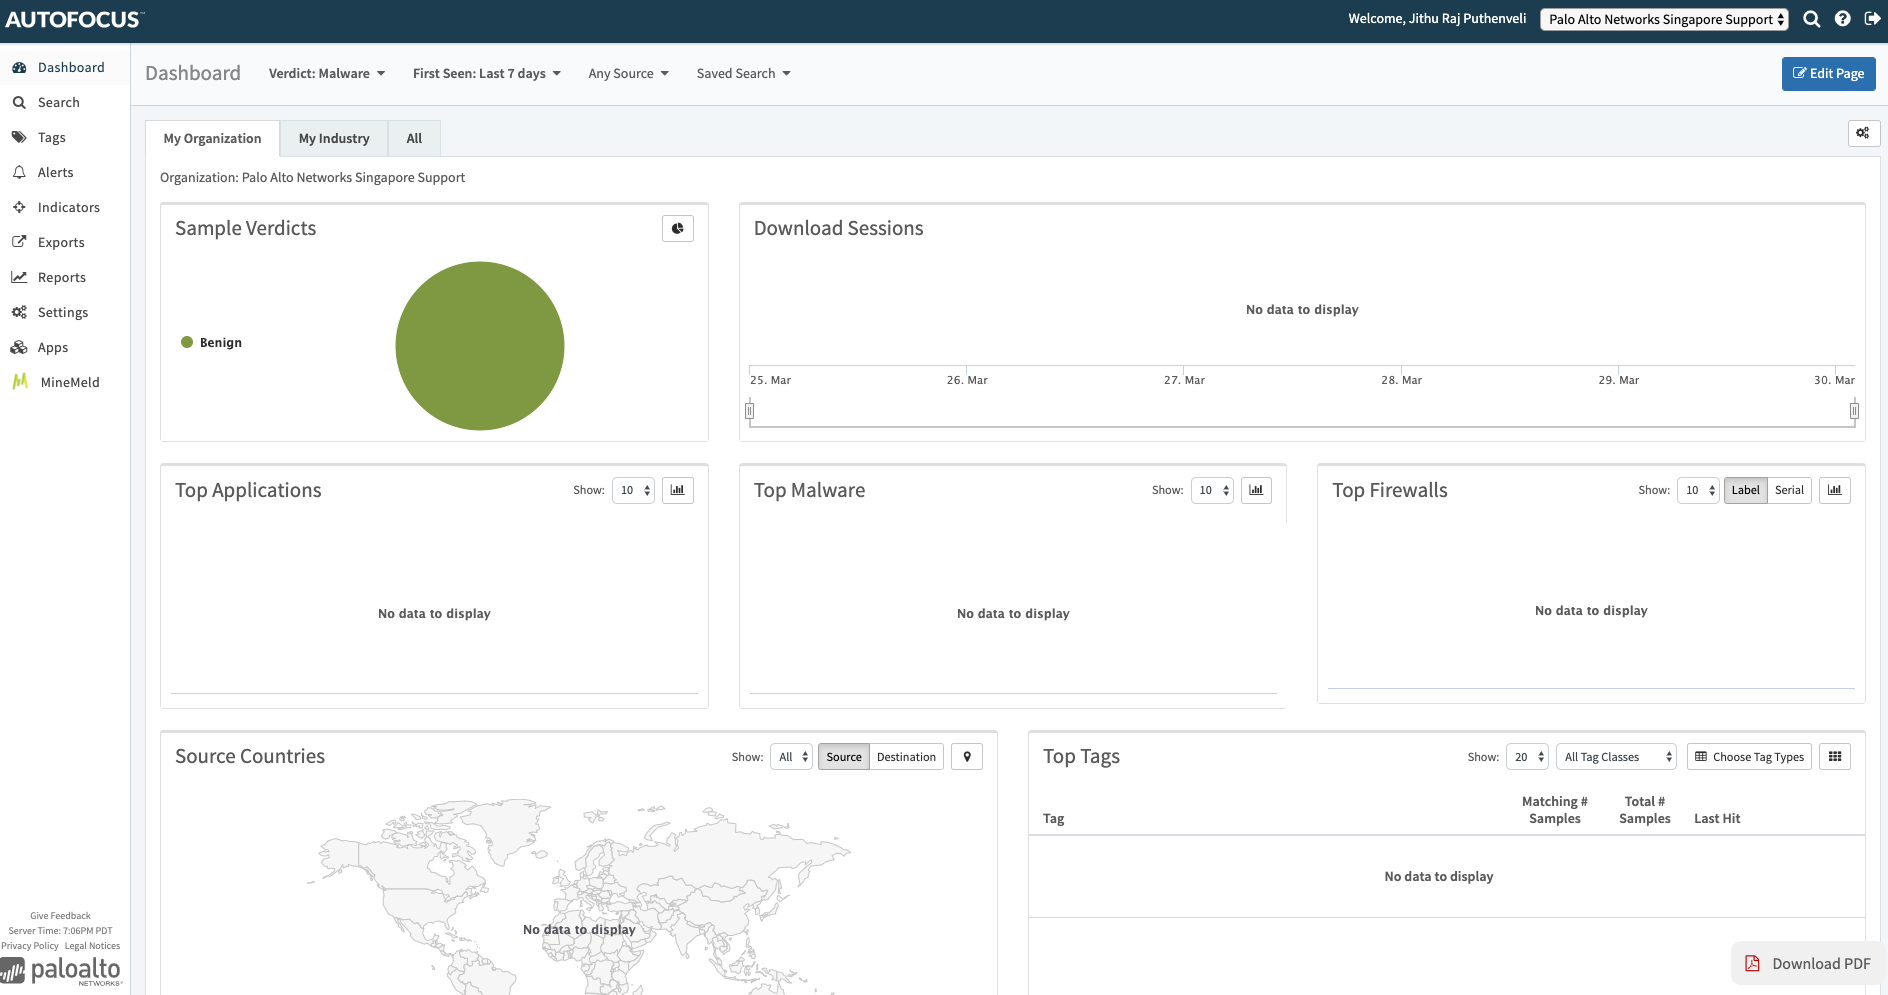Toggle Top Firewalls to Serial view
Screen dimensions: 1888x995
(1789, 490)
